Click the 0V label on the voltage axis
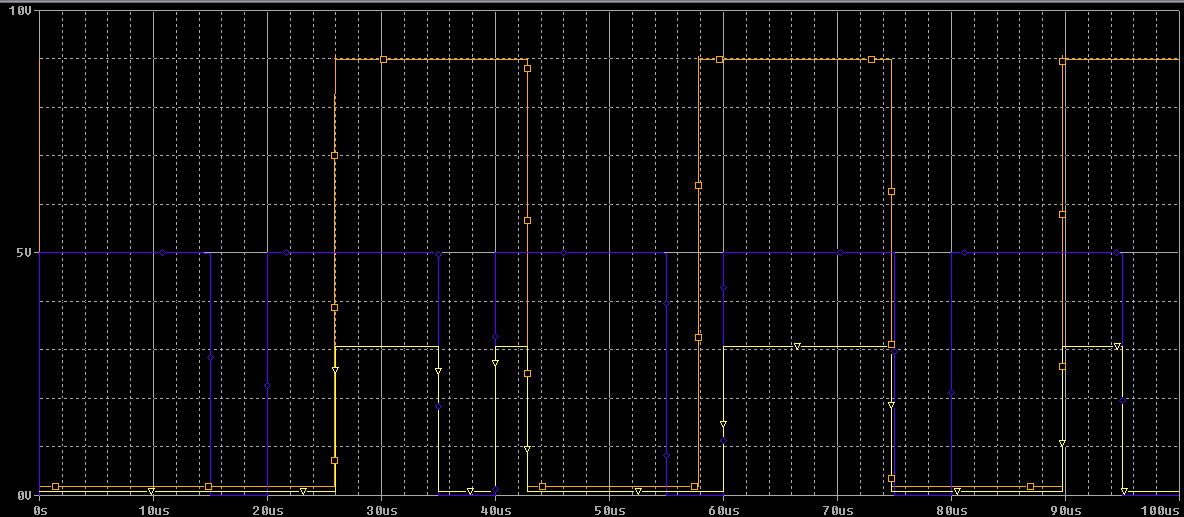The height and width of the screenshot is (517, 1184). [24, 495]
